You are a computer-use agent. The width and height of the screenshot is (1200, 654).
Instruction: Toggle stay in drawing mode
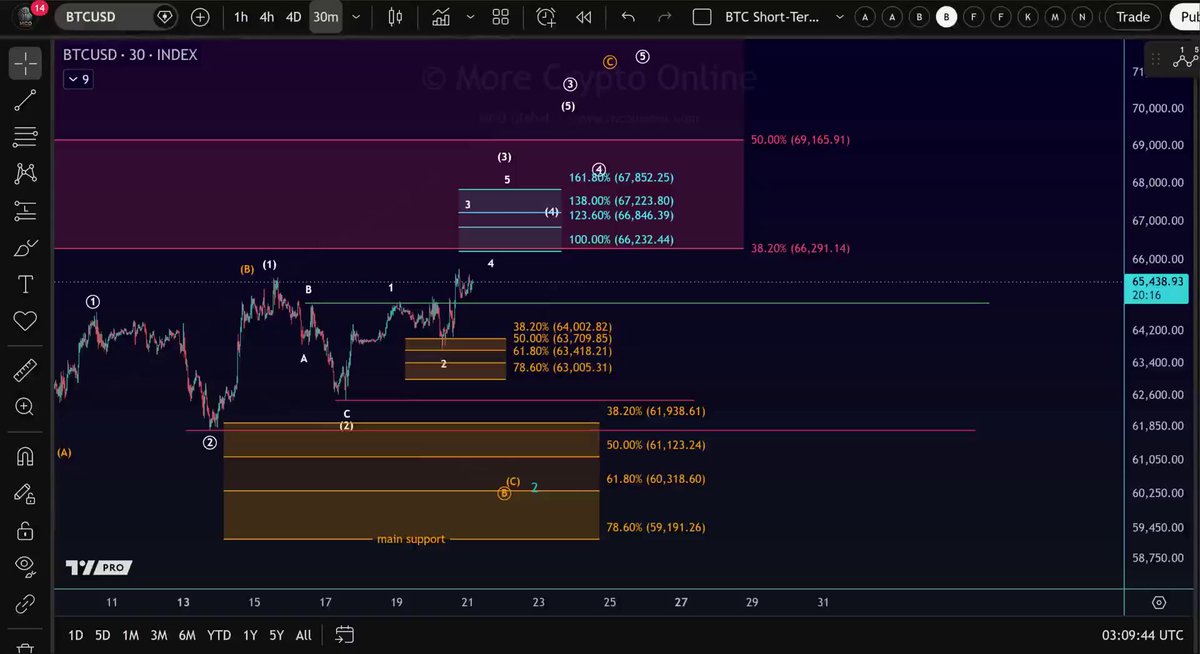click(x=25, y=493)
